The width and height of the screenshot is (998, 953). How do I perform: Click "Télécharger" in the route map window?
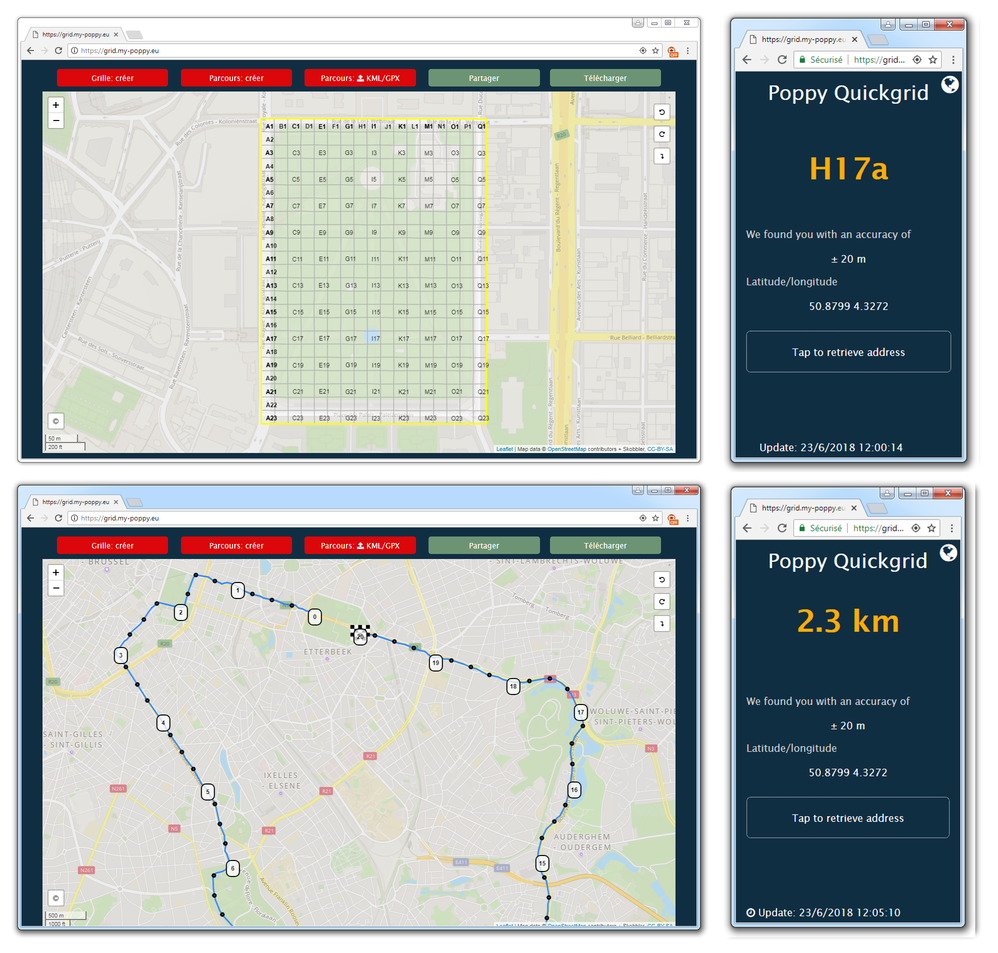coord(605,546)
